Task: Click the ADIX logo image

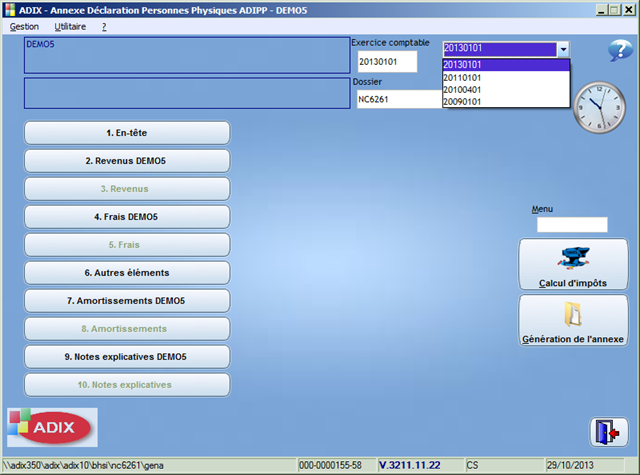Action: tap(52, 427)
